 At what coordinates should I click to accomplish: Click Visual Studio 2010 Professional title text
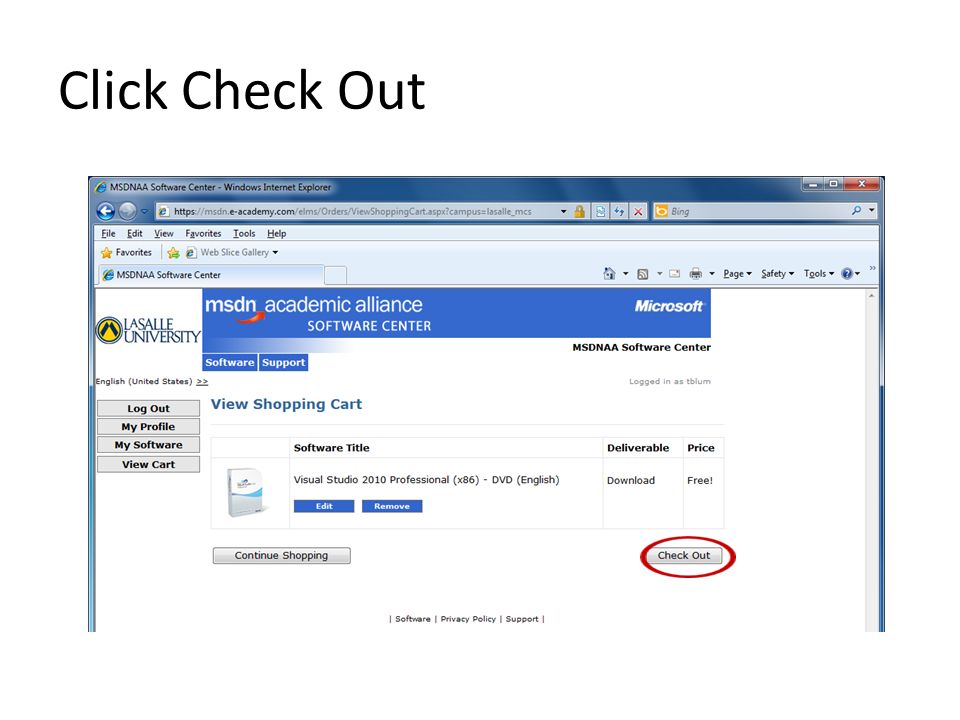tap(426, 480)
